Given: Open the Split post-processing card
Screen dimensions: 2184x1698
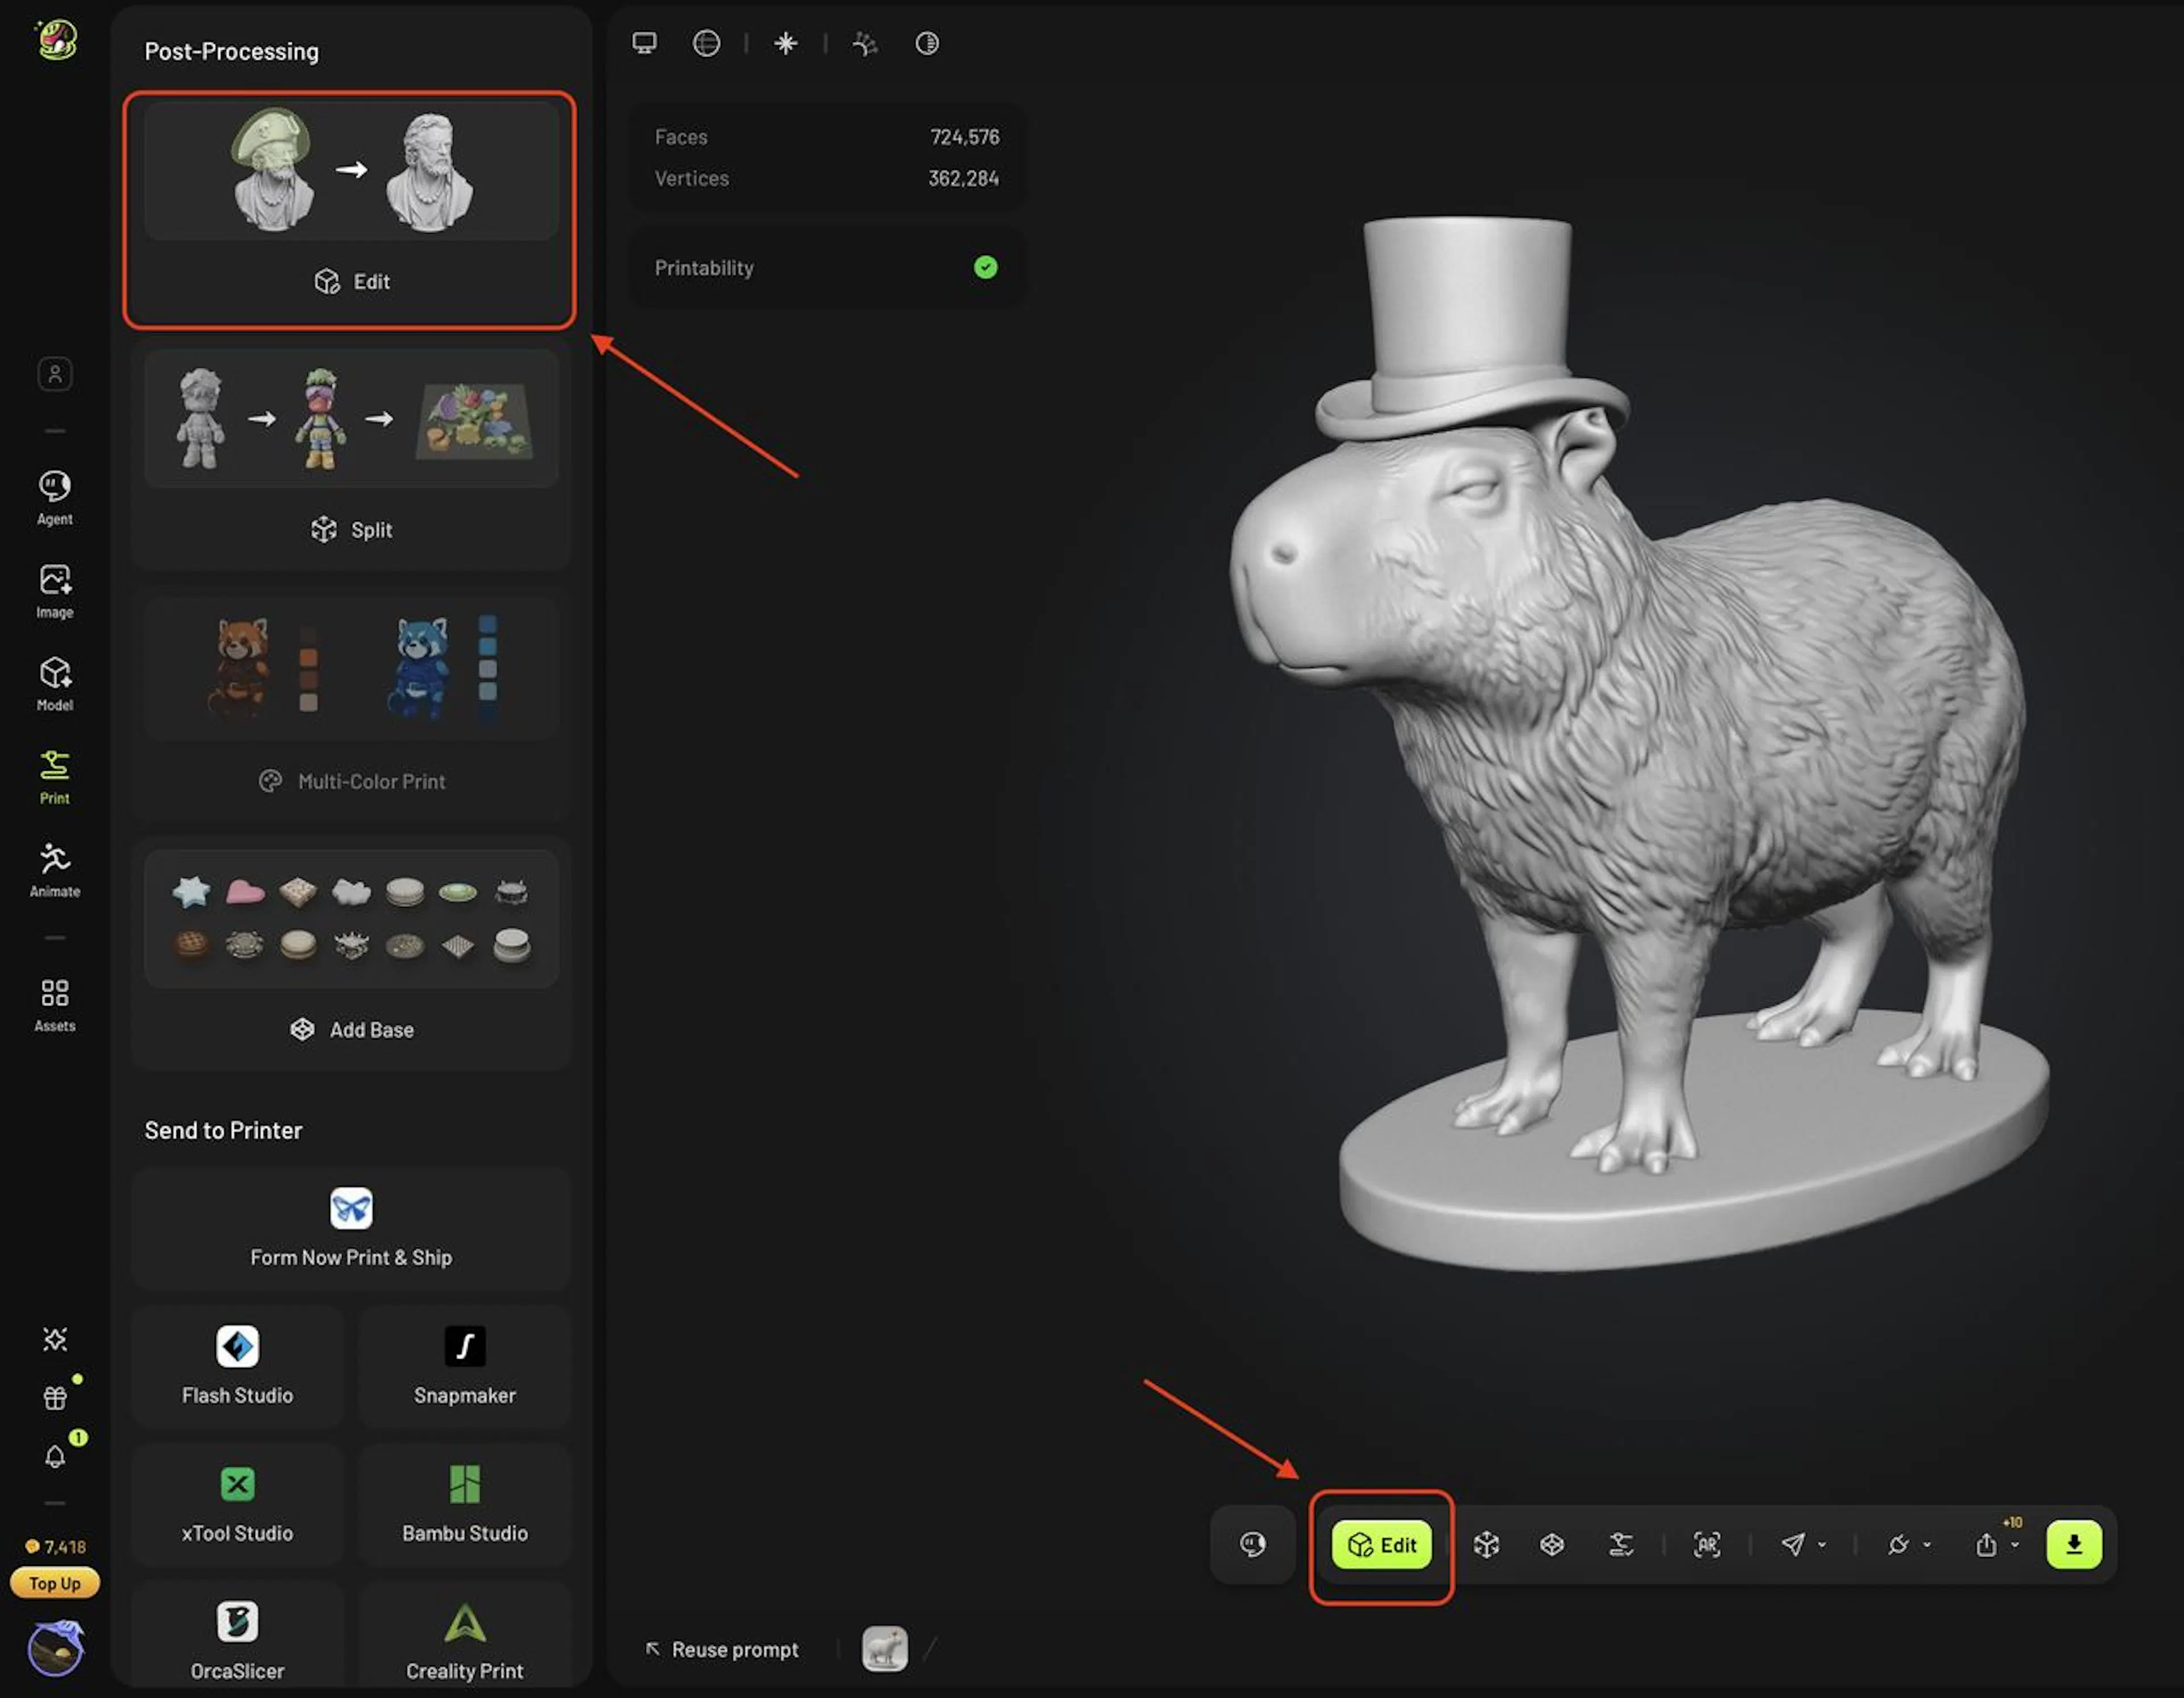Looking at the screenshot, I should click(351, 458).
